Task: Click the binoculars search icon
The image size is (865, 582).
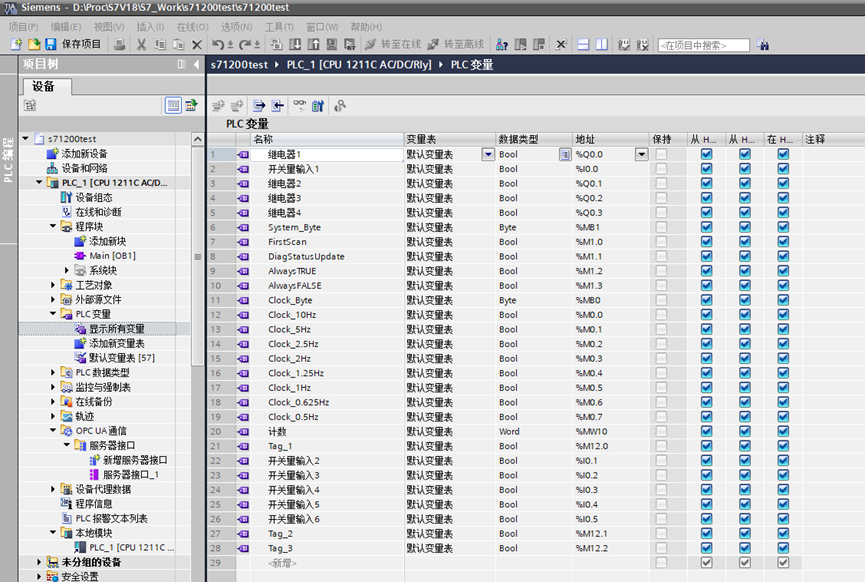Action: [x=763, y=45]
